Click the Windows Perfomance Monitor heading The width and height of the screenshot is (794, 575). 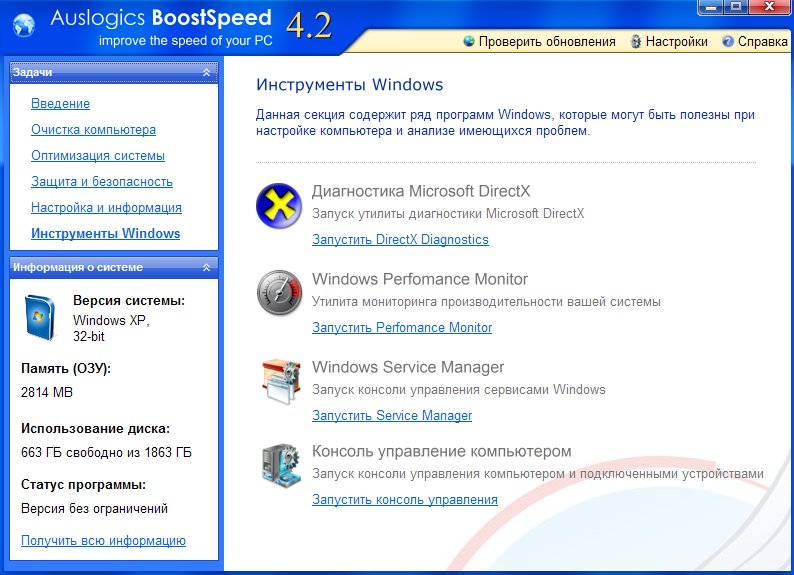420,279
